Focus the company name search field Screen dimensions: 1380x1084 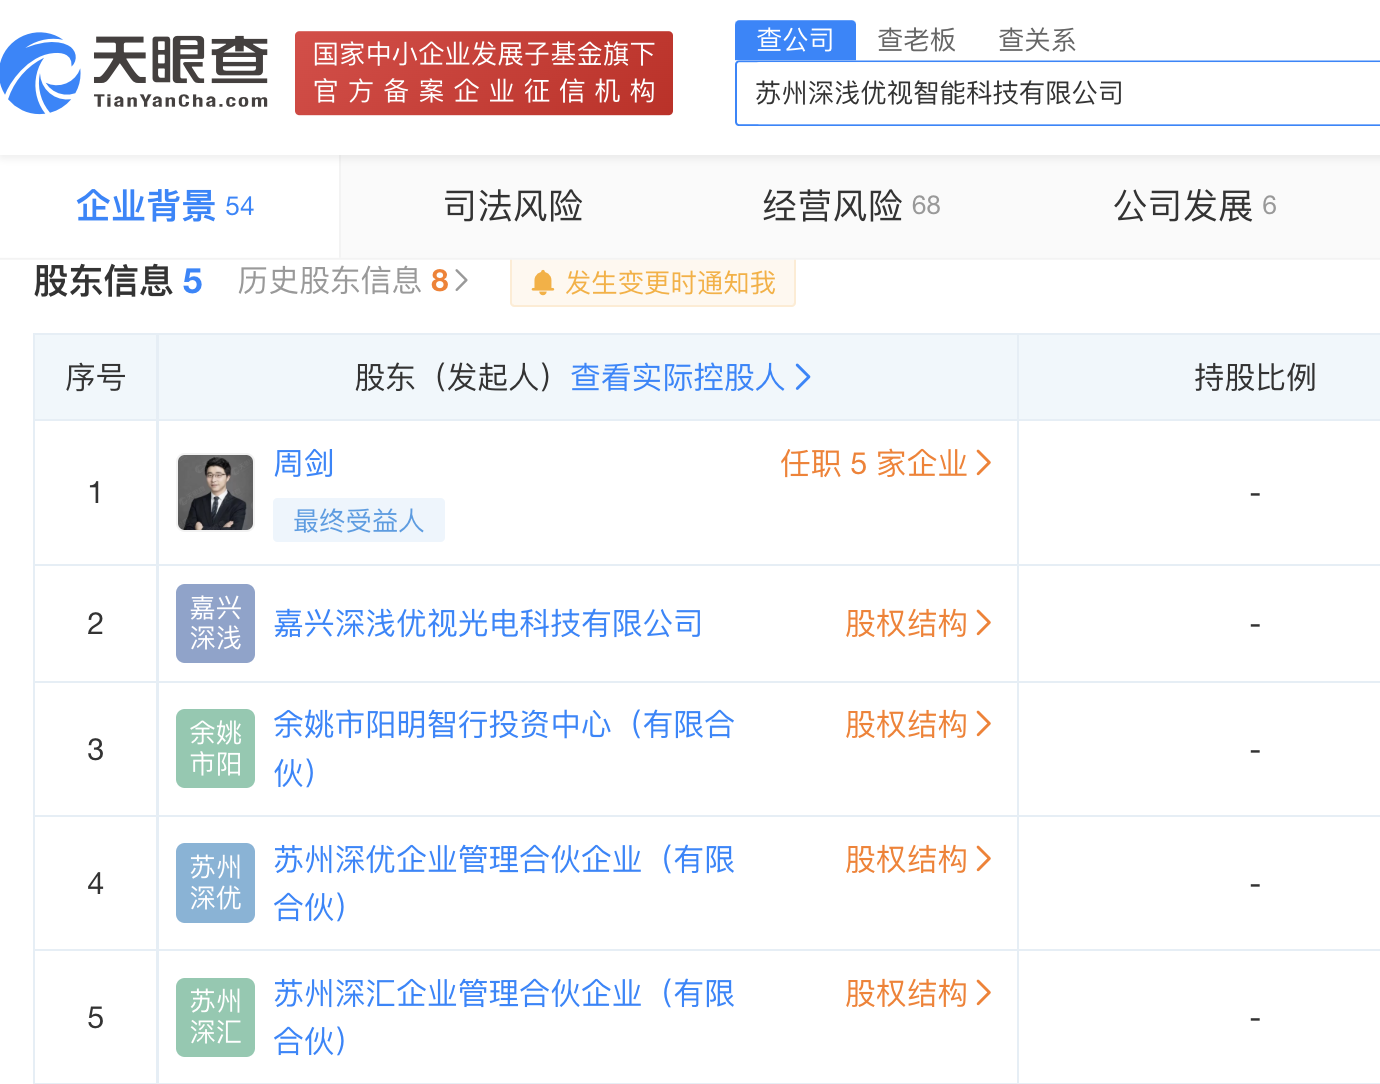click(x=1058, y=93)
